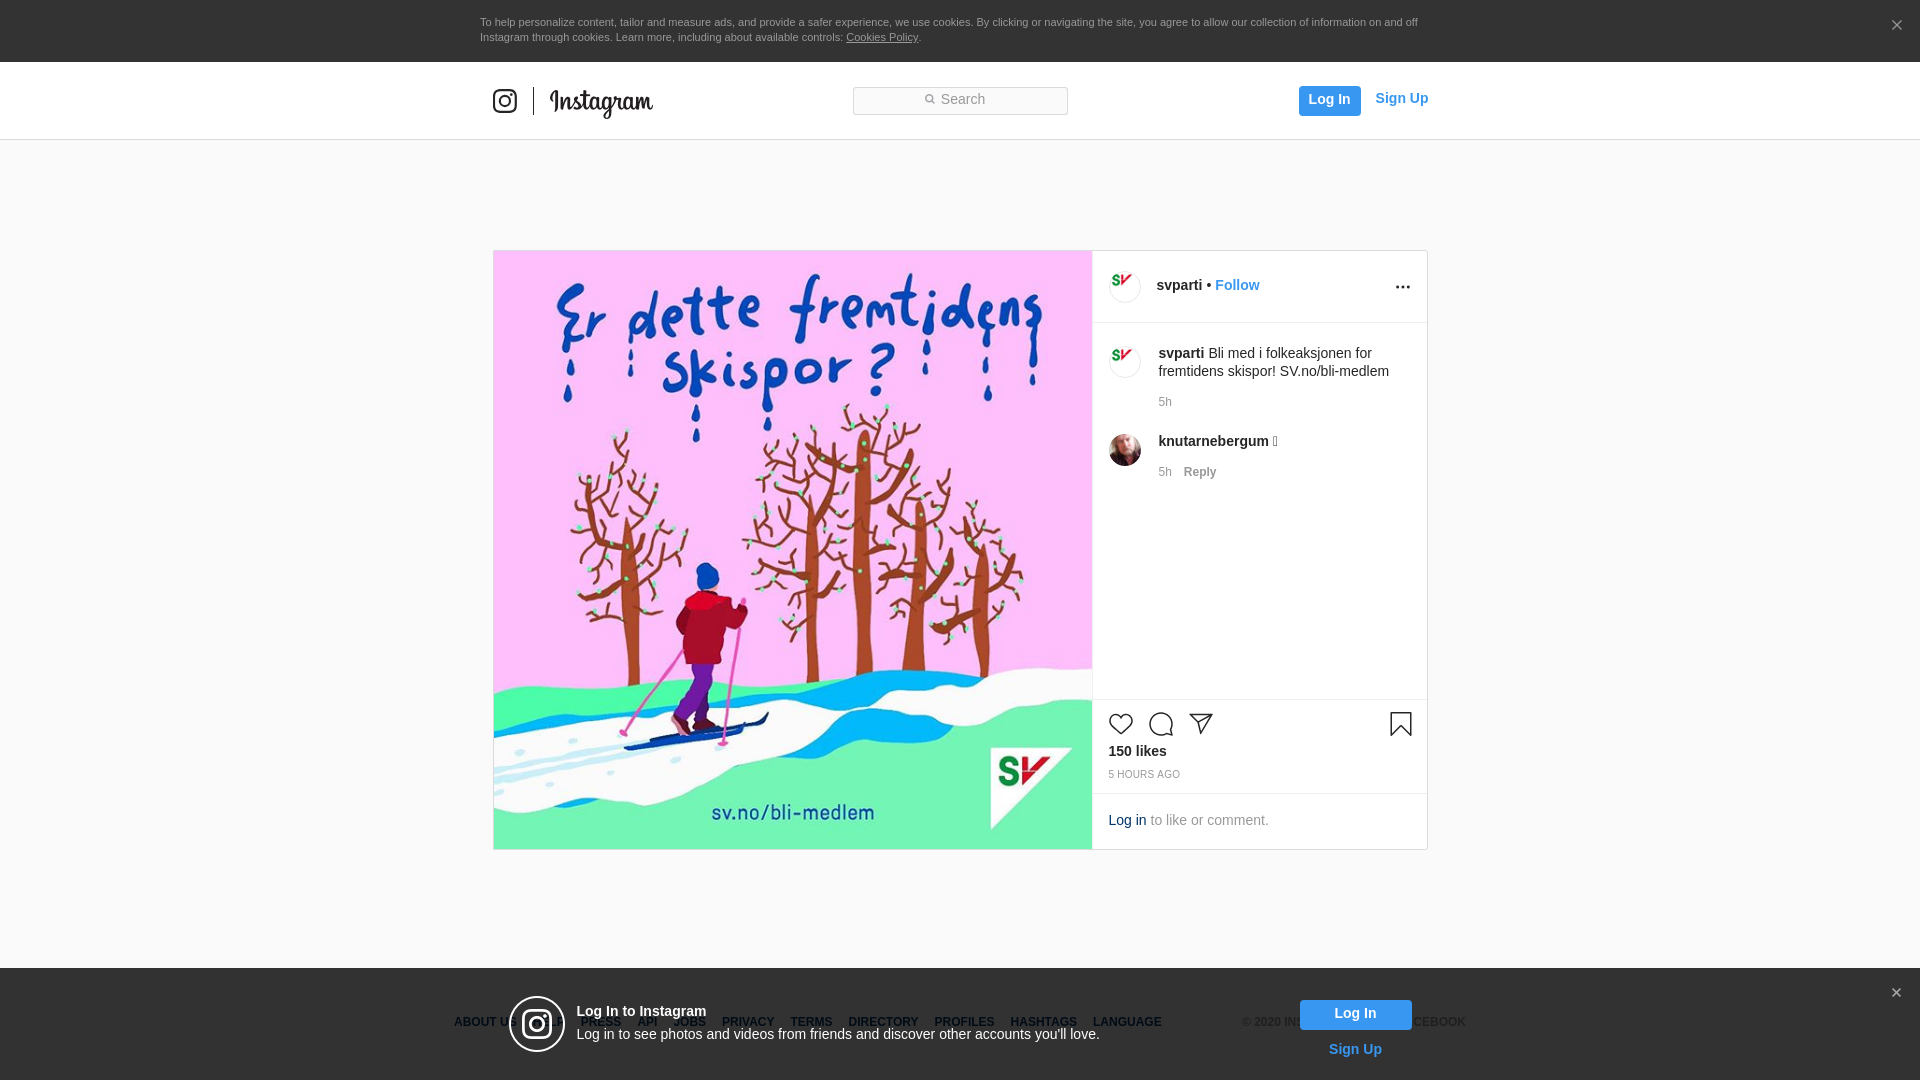Open the LANGUAGE selector in the footer
Image resolution: width=1920 pixels, height=1080 pixels.
pyautogui.click(x=1127, y=1022)
